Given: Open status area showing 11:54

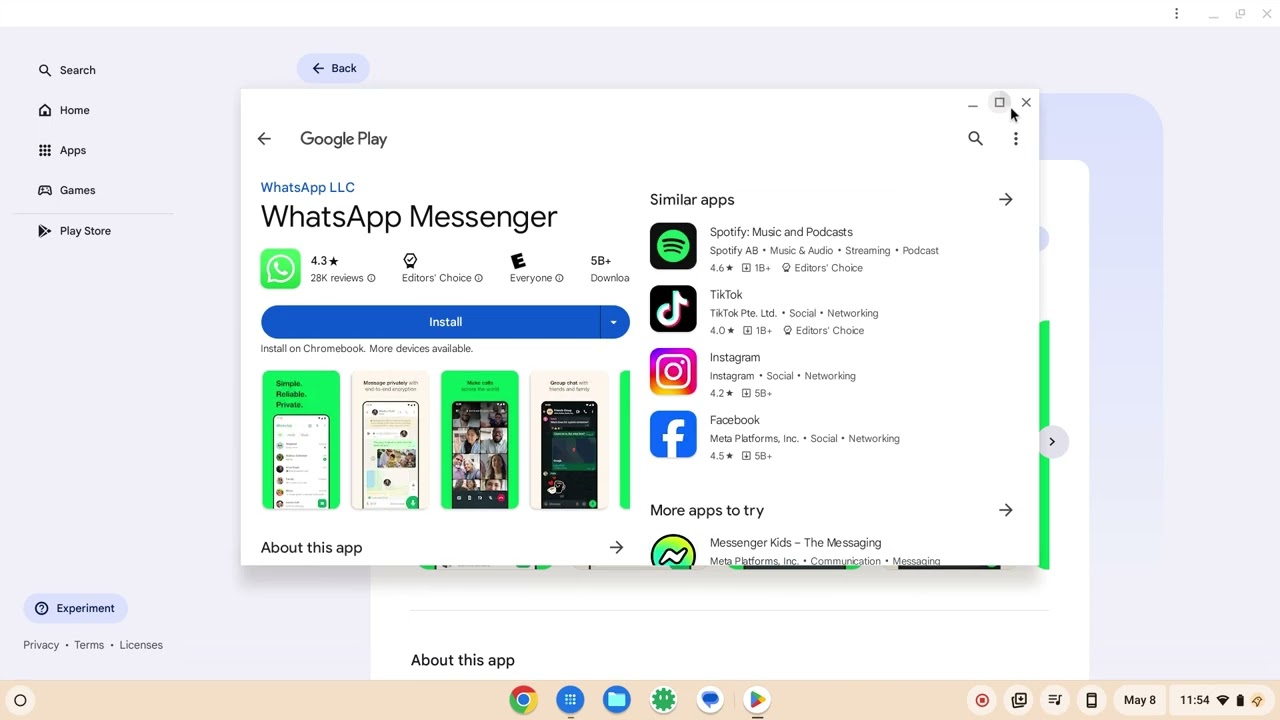Looking at the screenshot, I should [1222, 700].
